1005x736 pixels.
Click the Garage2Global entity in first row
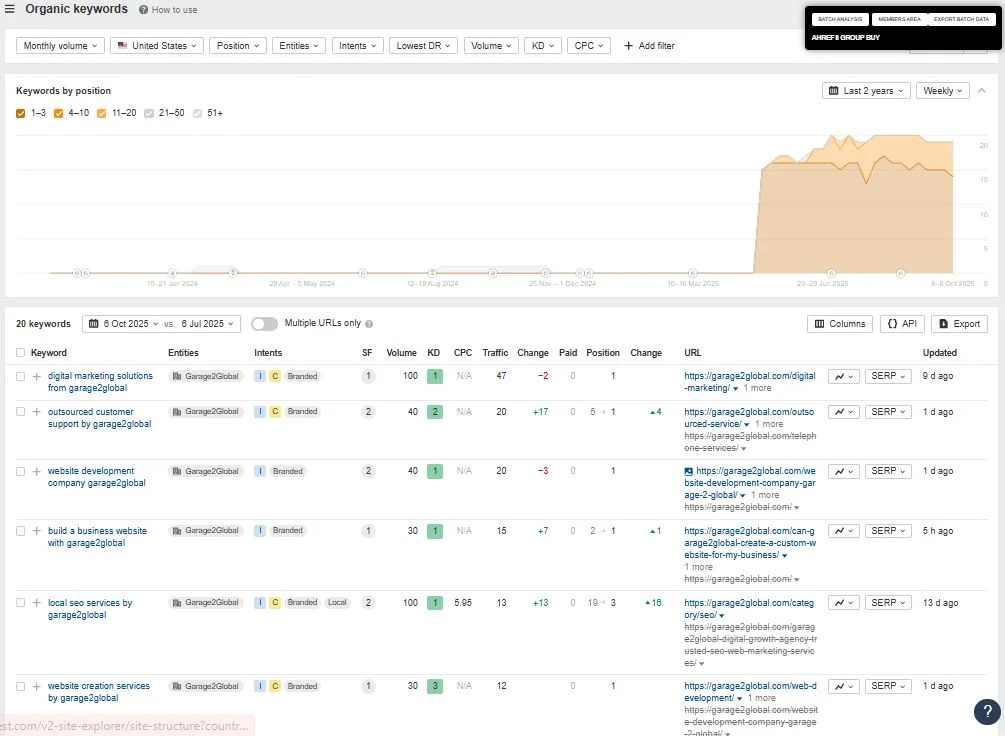pos(206,376)
